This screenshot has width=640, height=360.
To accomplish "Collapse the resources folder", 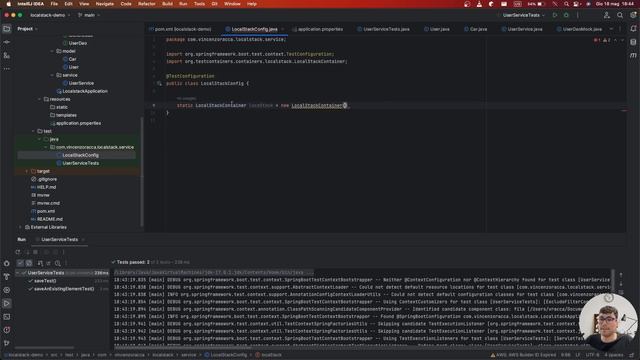I will point(40,99).
